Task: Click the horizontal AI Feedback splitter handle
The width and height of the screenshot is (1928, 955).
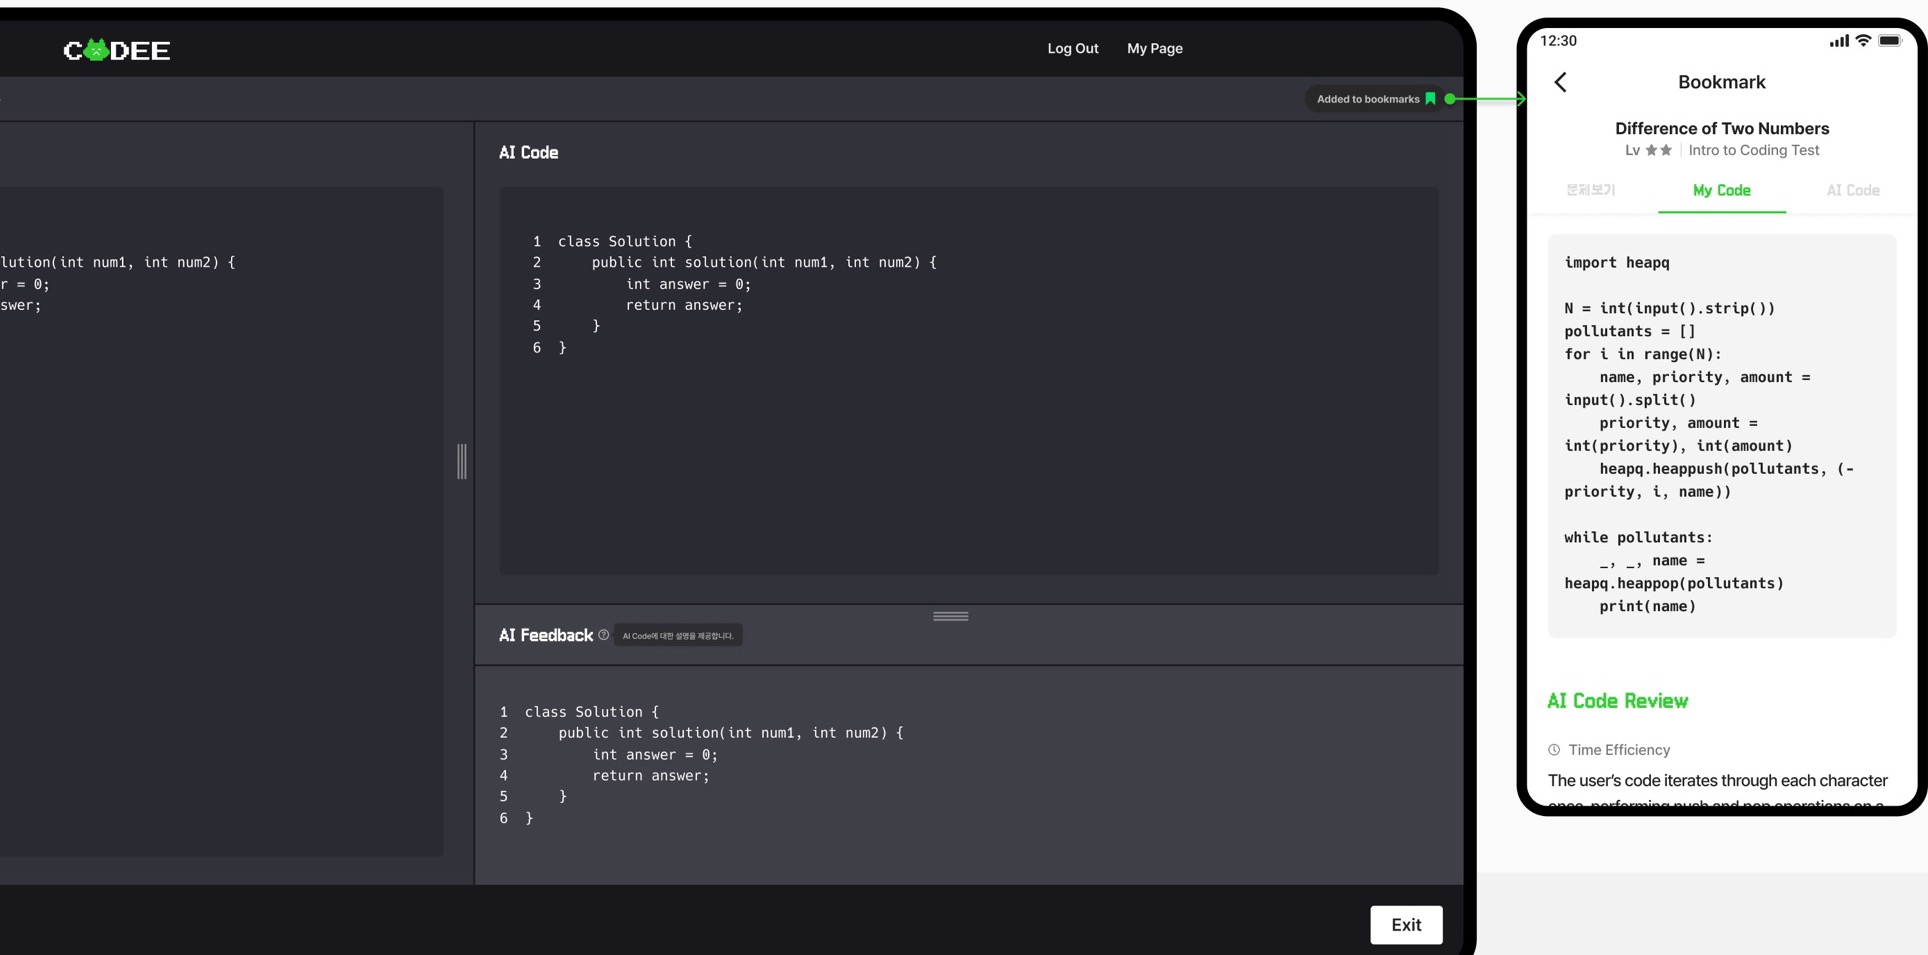Action: pos(951,616)
